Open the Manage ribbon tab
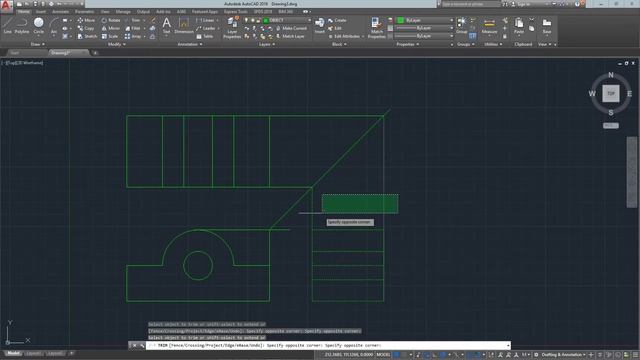The height and width of the screenshot is (360, 640). (x=123, y=12)
